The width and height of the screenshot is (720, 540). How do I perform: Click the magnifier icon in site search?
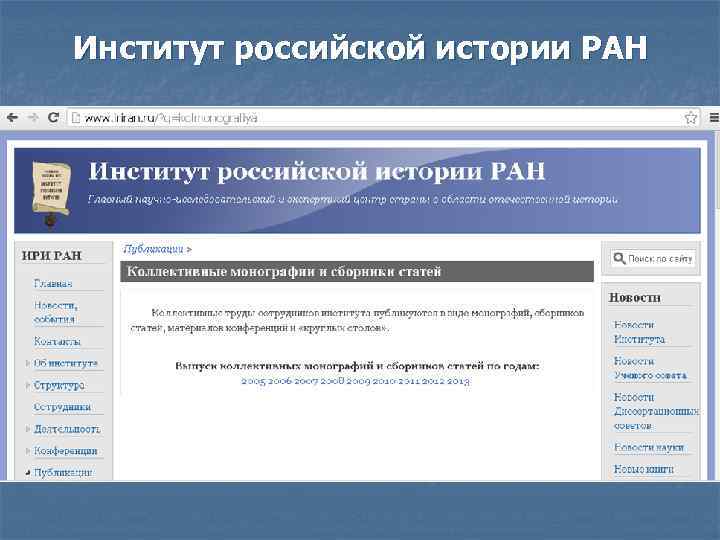(619, 259)
